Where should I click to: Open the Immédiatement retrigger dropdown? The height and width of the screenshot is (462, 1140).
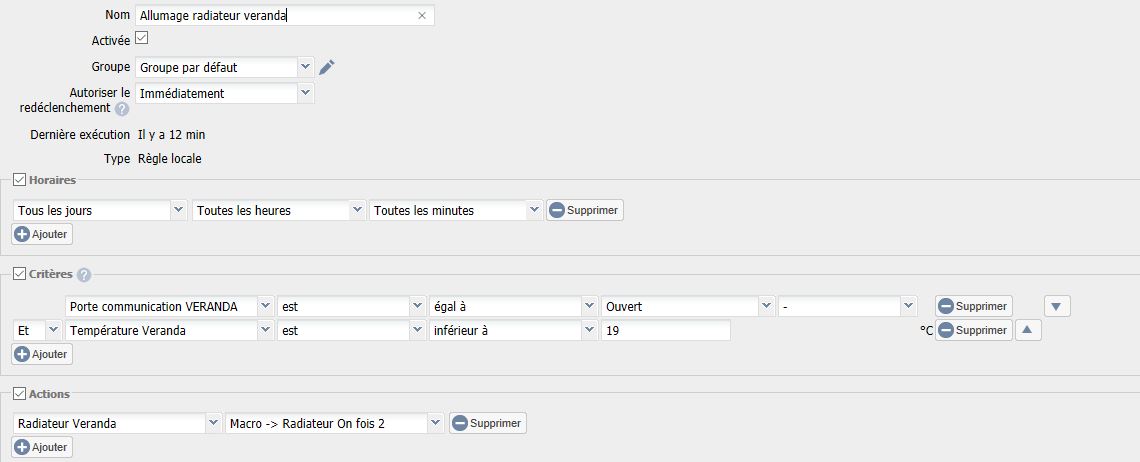(306, 93)
